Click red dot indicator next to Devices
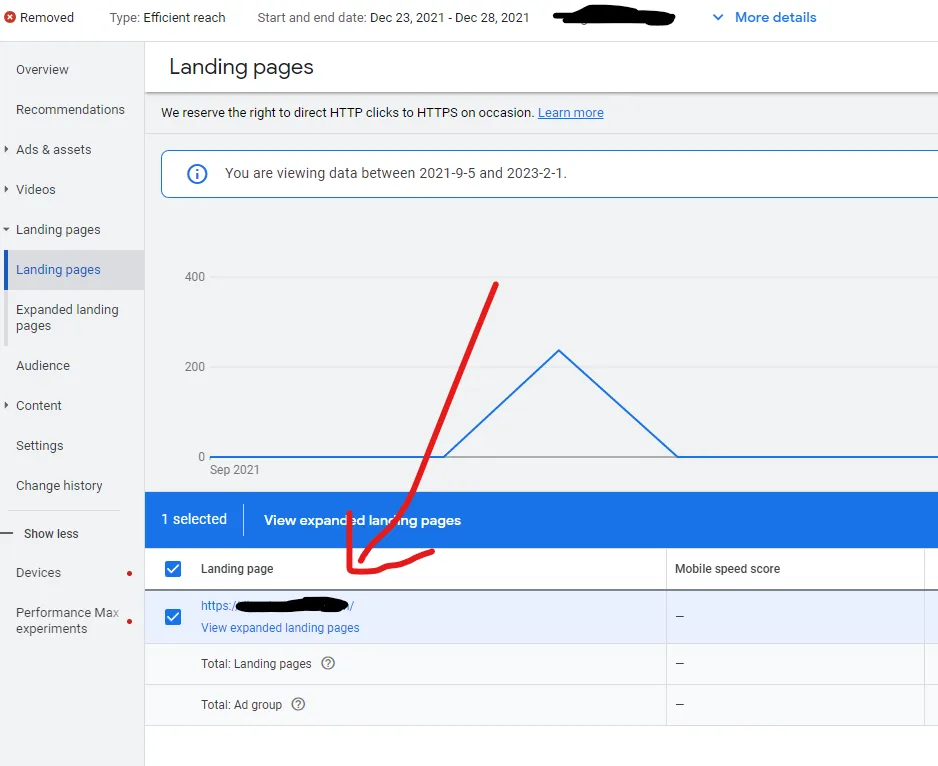The height and width of the screenshot is (766, 938). click(x=129, y=573)
